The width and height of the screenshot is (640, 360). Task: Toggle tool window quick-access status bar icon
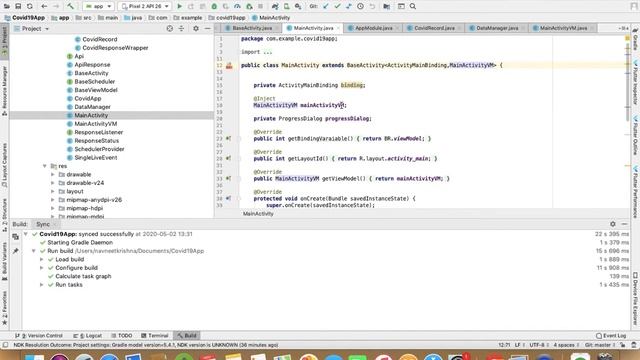coord(5,345)
